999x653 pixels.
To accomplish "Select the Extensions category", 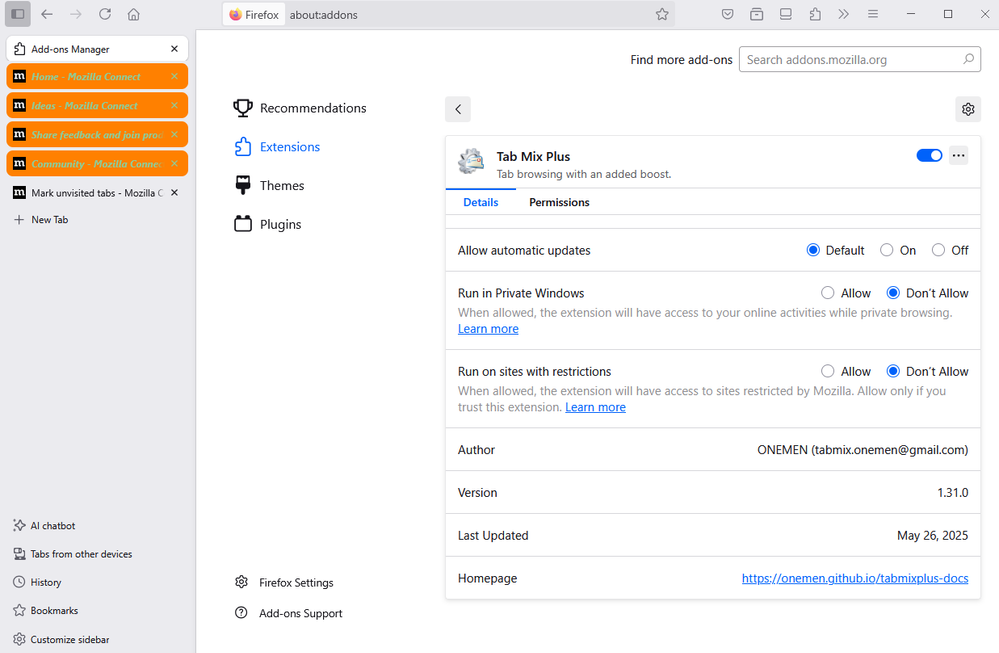I will pyautogui.click(x=277, y=147).
